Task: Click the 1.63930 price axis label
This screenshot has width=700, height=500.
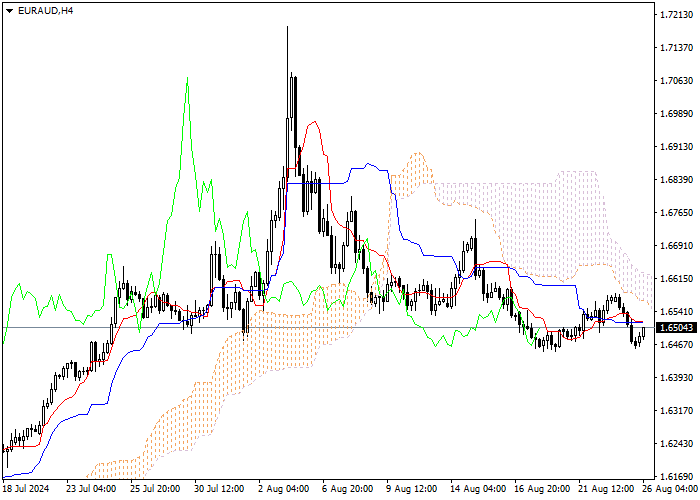Action: 676,378
